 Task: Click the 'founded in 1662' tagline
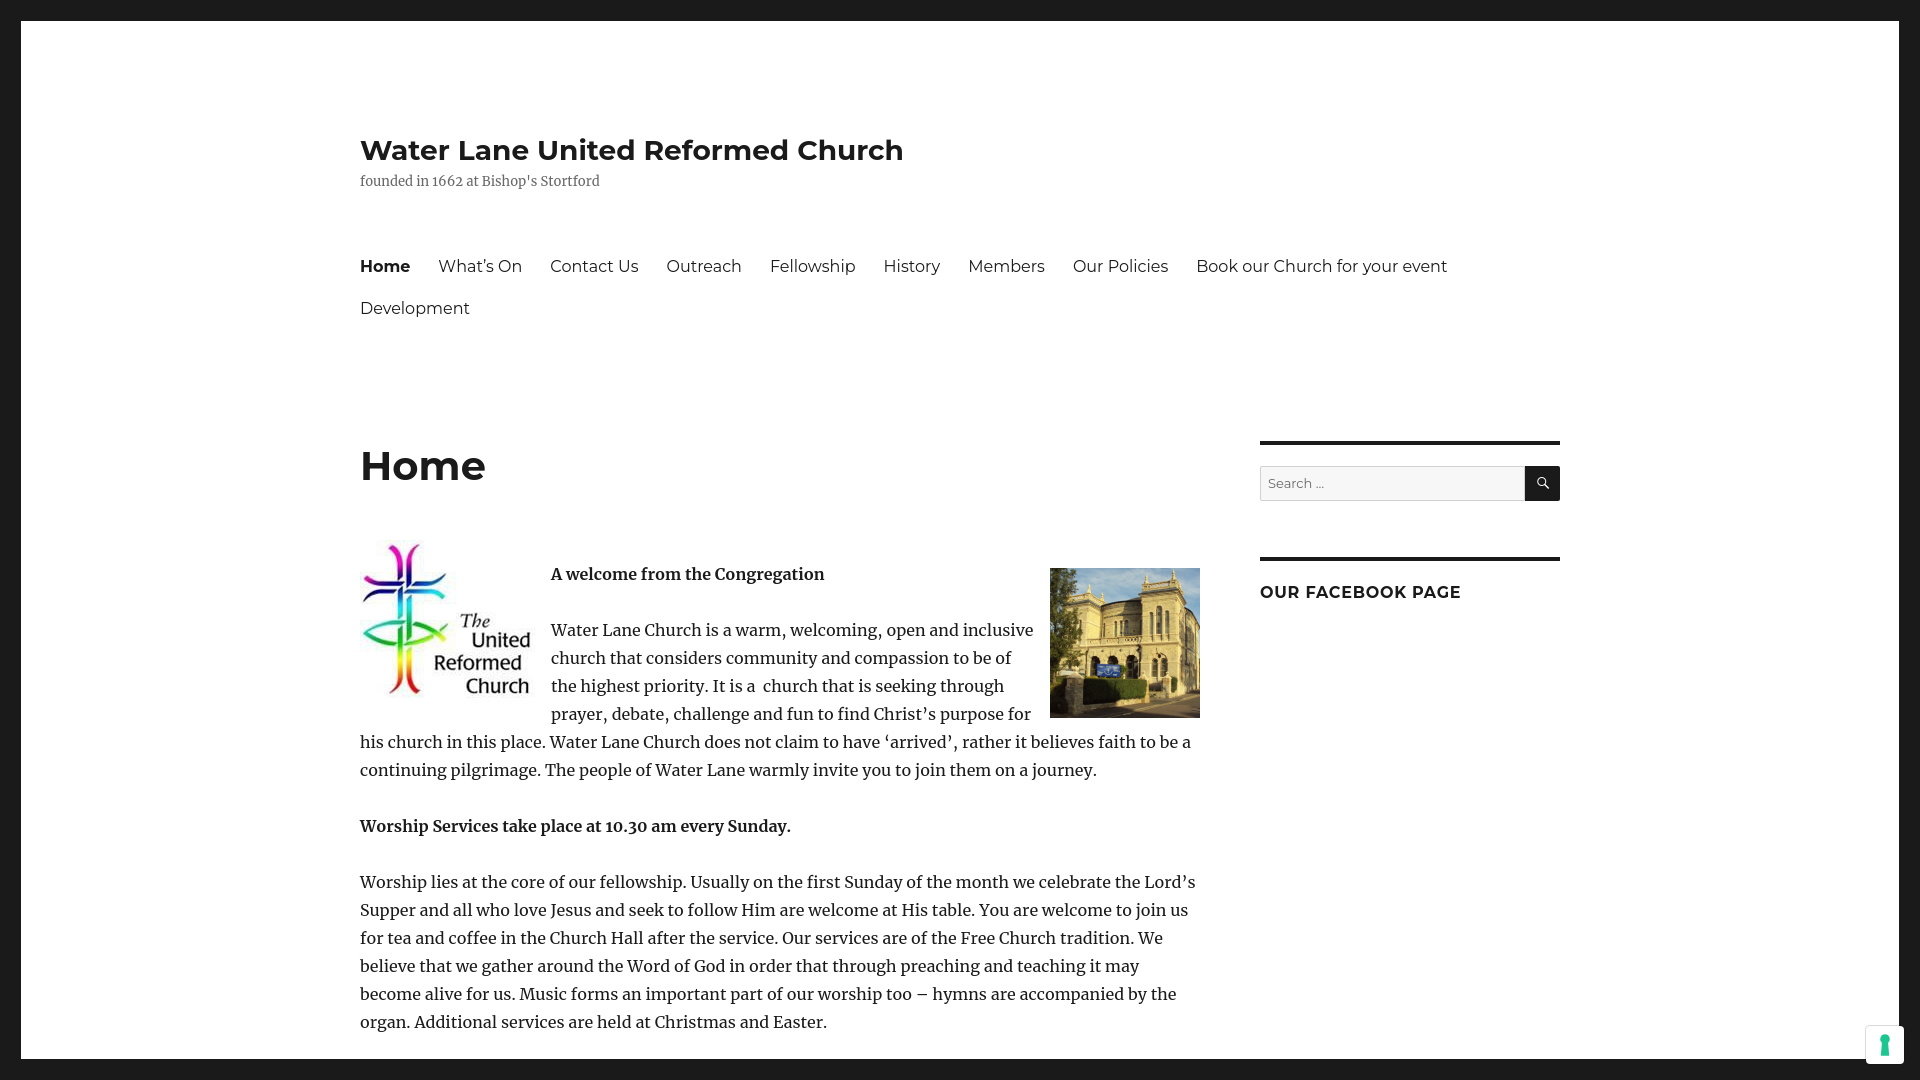[x=480, y=181]
